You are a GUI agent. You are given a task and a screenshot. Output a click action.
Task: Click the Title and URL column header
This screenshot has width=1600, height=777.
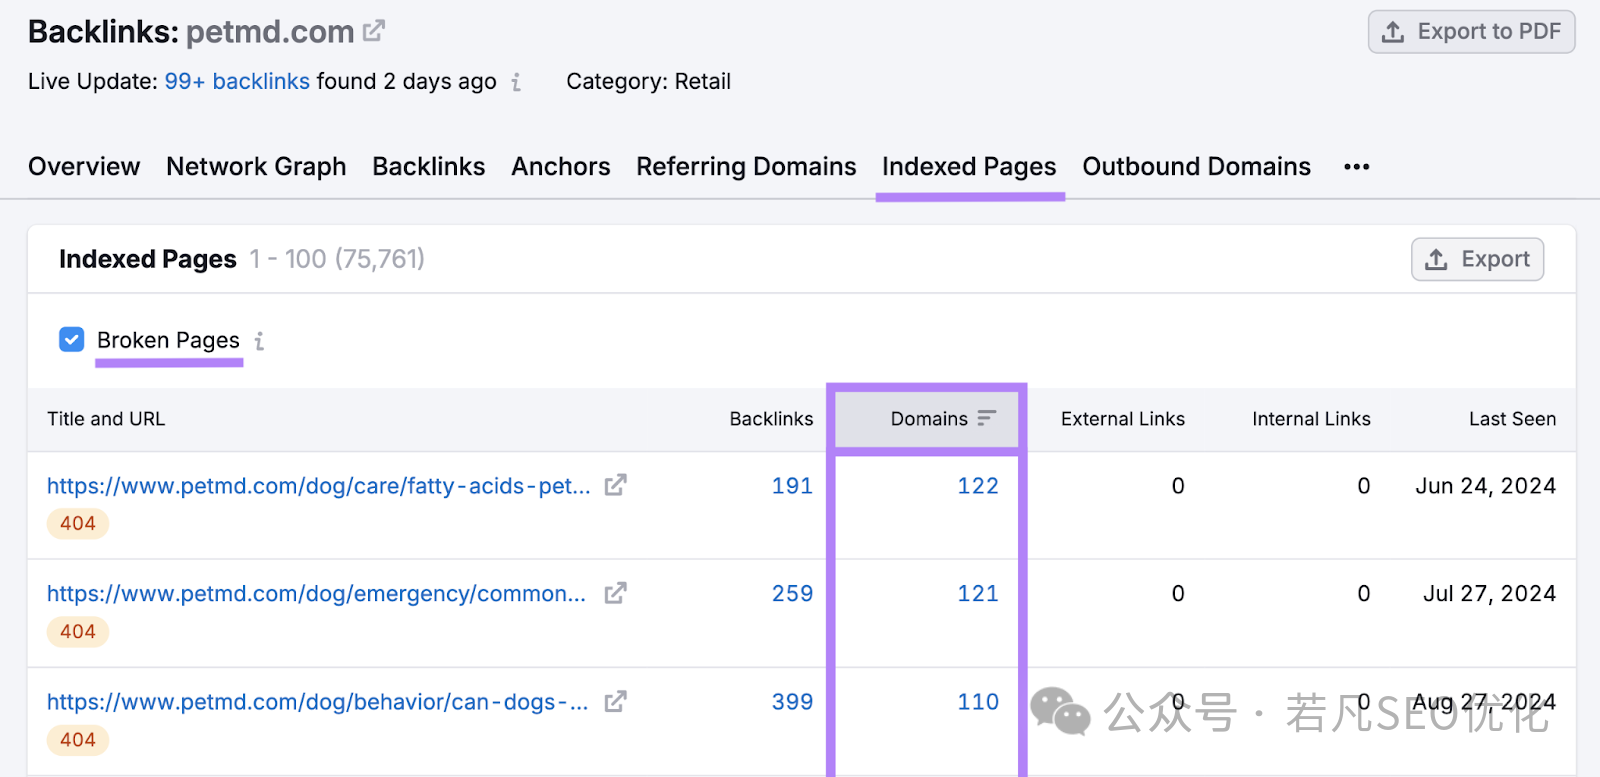click(106, 419)
